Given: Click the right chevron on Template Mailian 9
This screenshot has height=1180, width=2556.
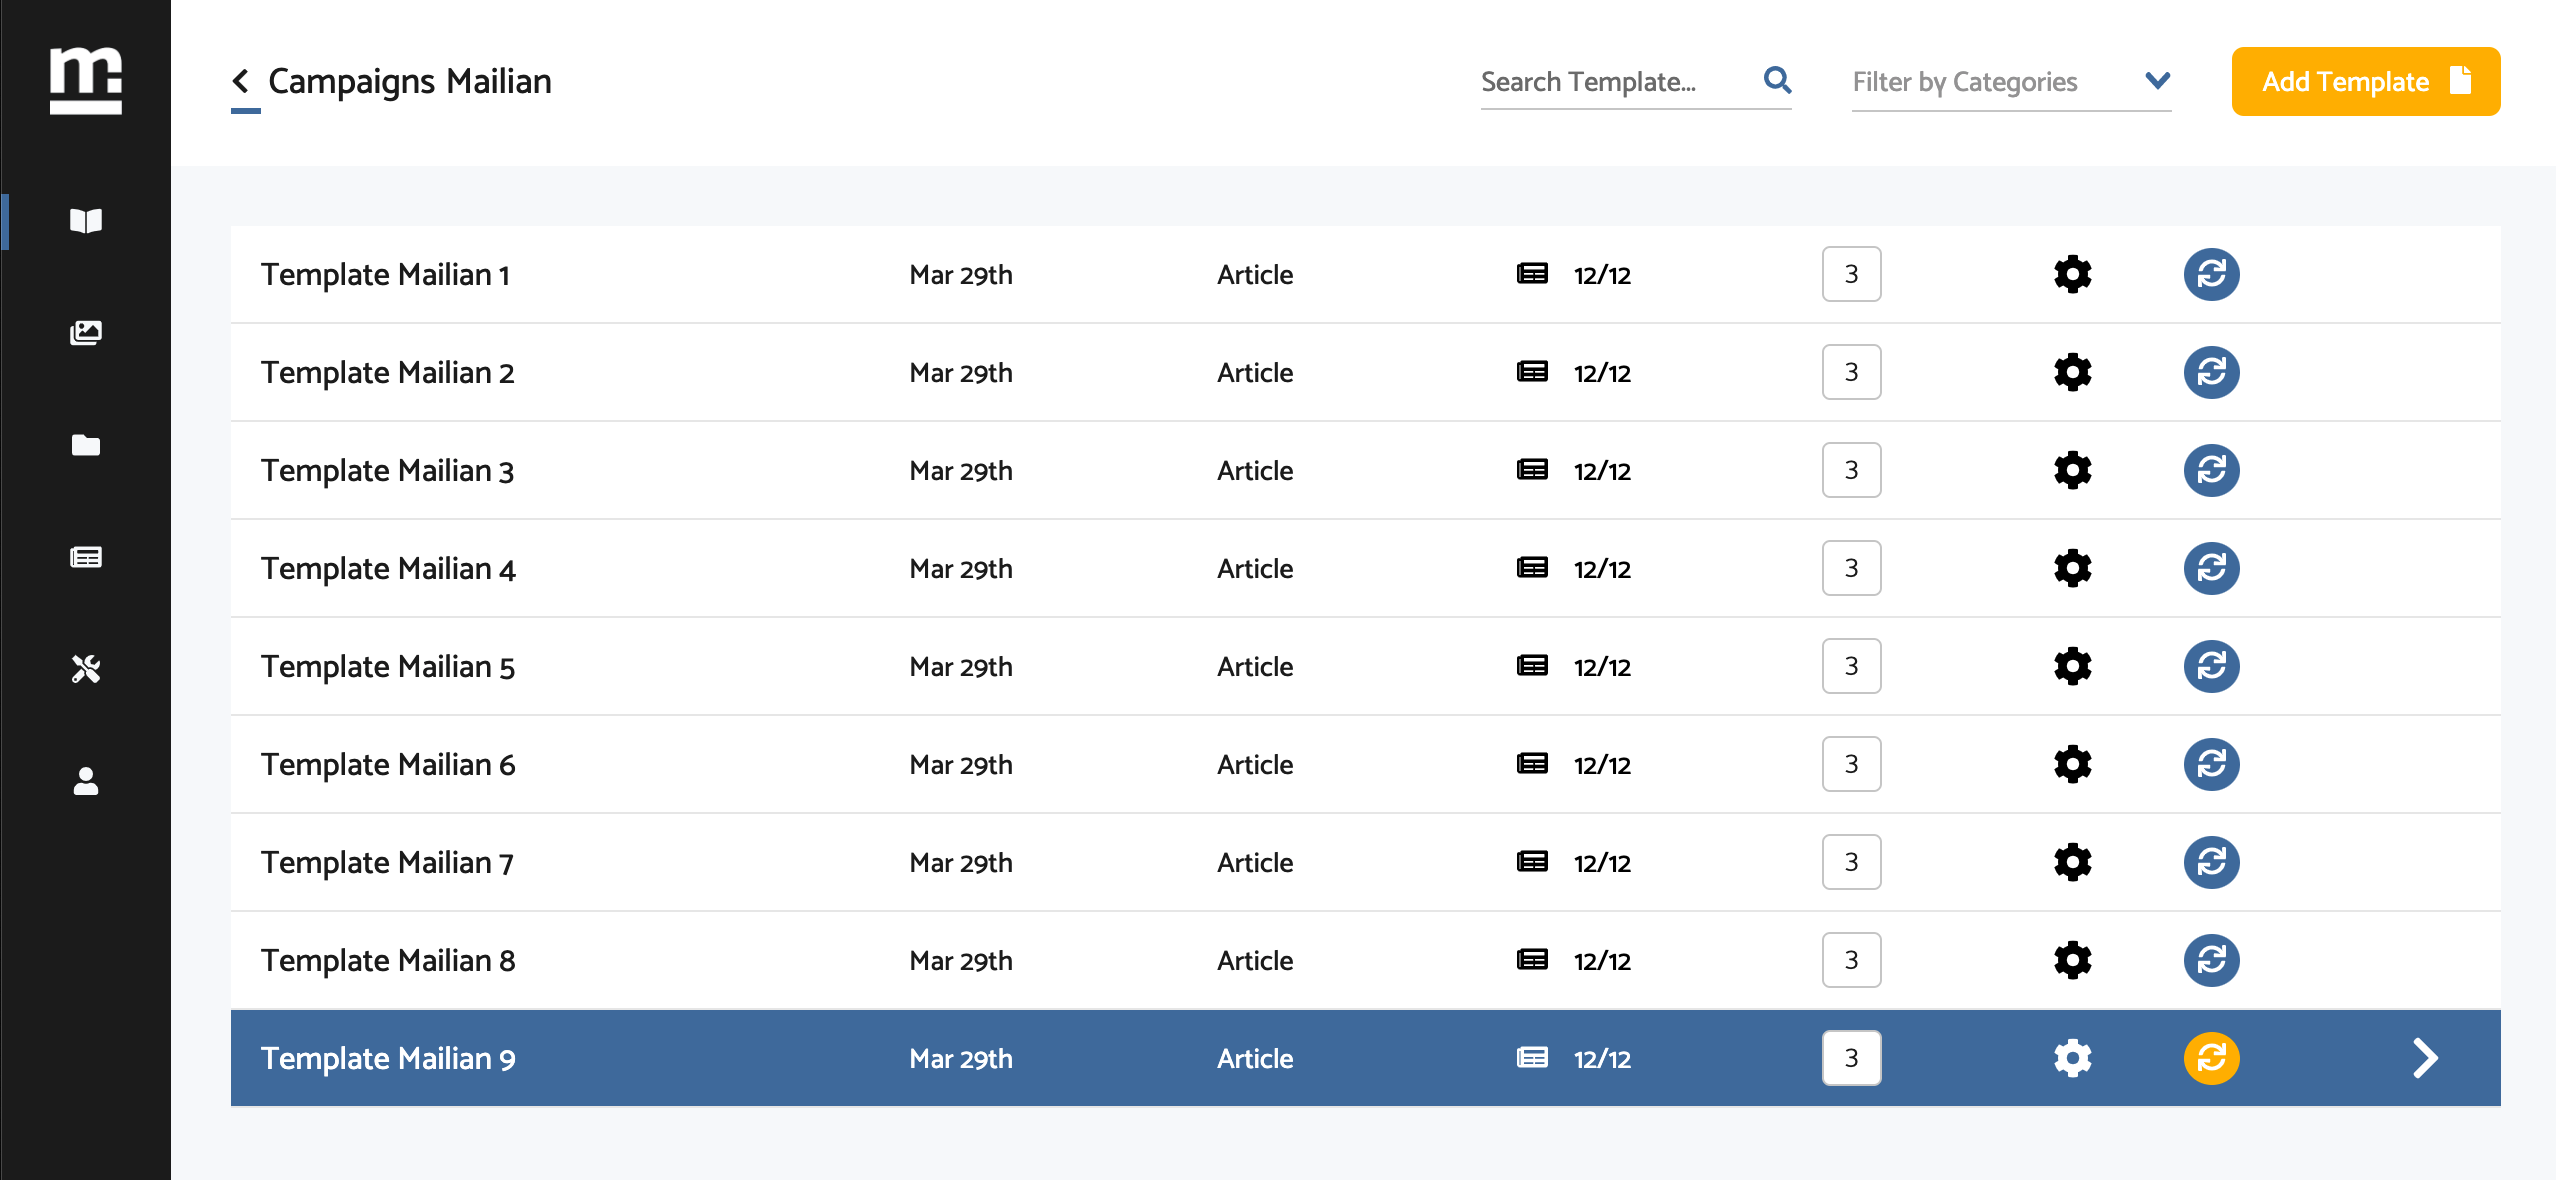Looking at the screenshot, I should (2425, 1058).
